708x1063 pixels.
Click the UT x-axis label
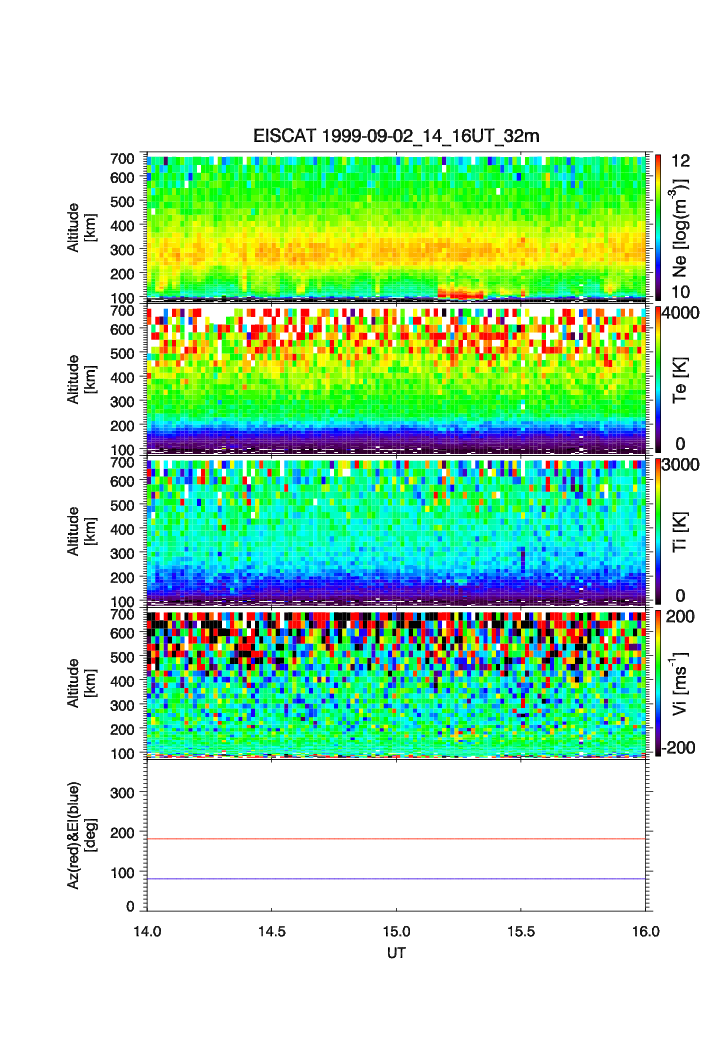[x=397, y=953]
